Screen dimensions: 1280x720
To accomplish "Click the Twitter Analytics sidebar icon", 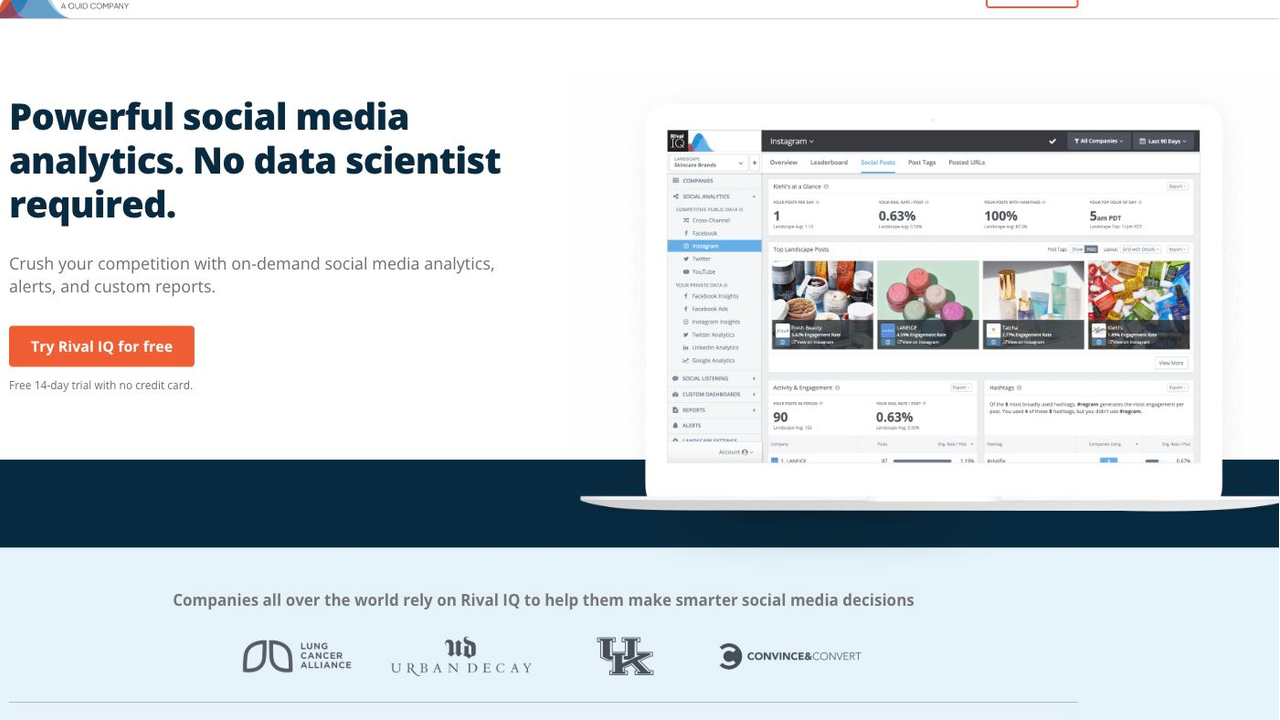I will pyautogui.click(x=686, y=335).
